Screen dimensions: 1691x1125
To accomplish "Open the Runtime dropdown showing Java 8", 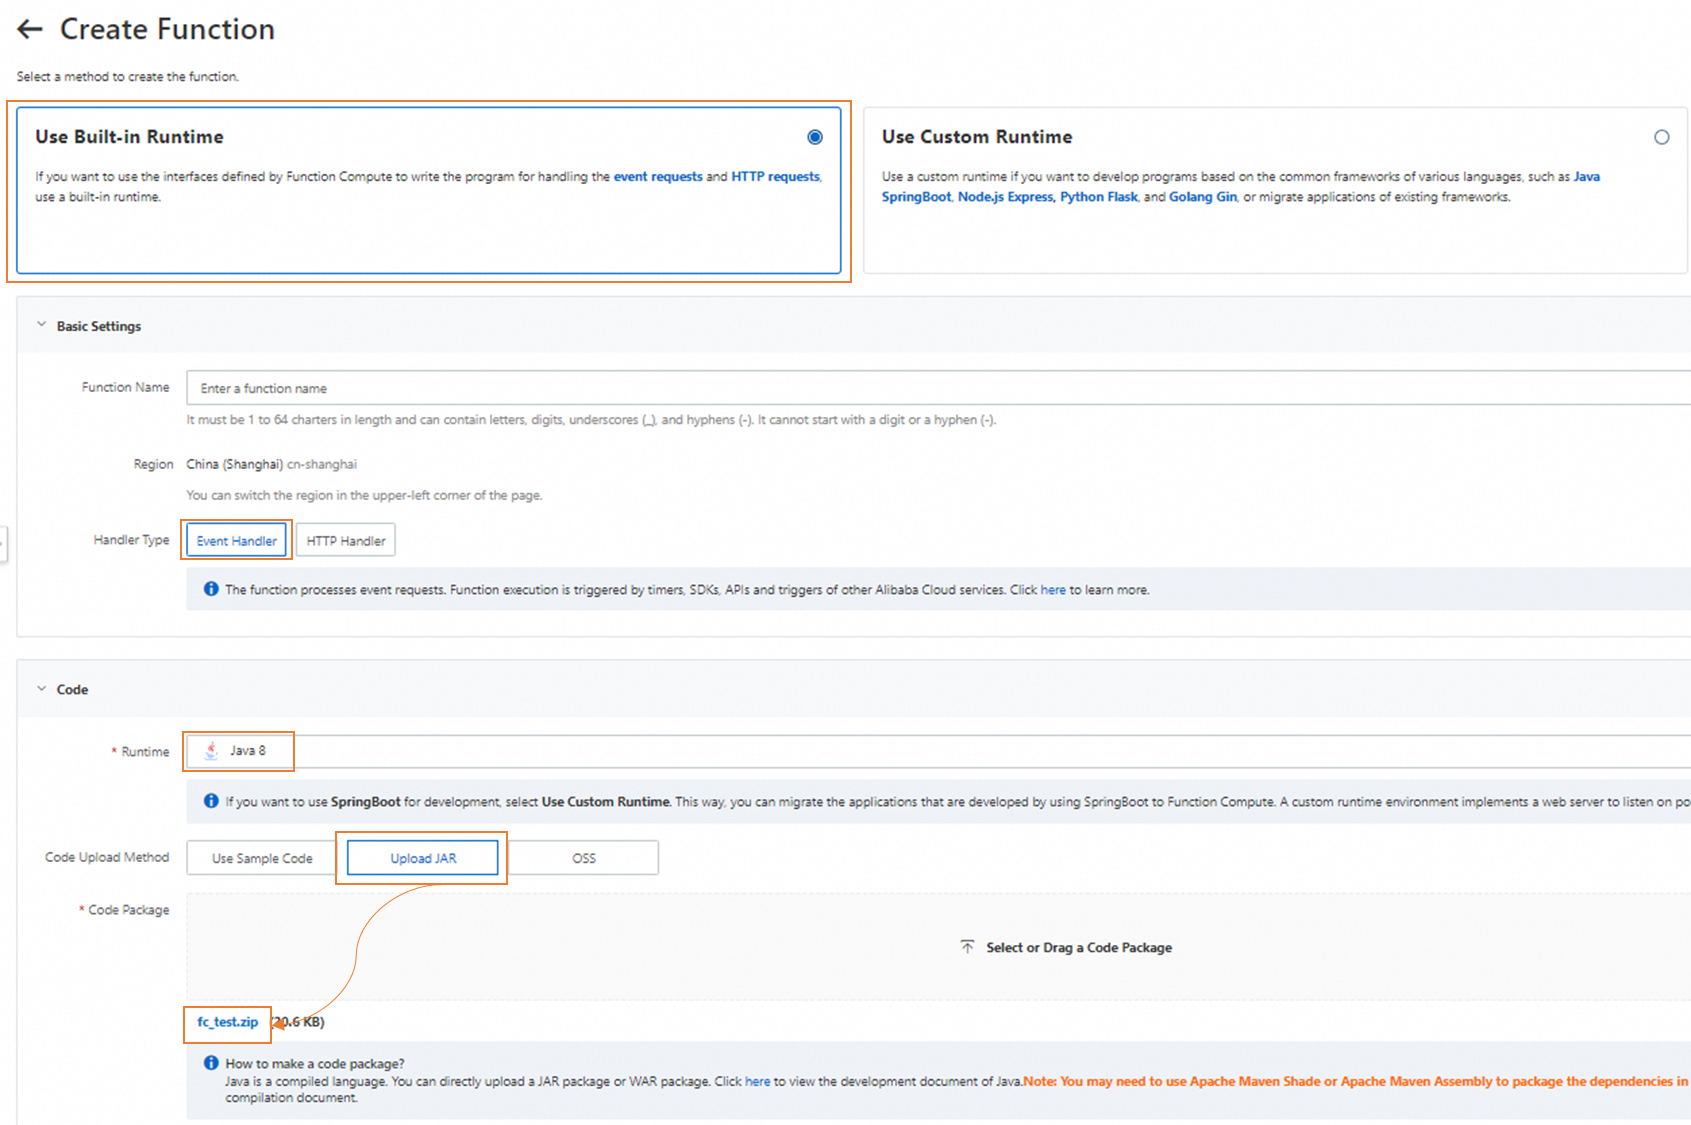I will (x=900, y=751).
